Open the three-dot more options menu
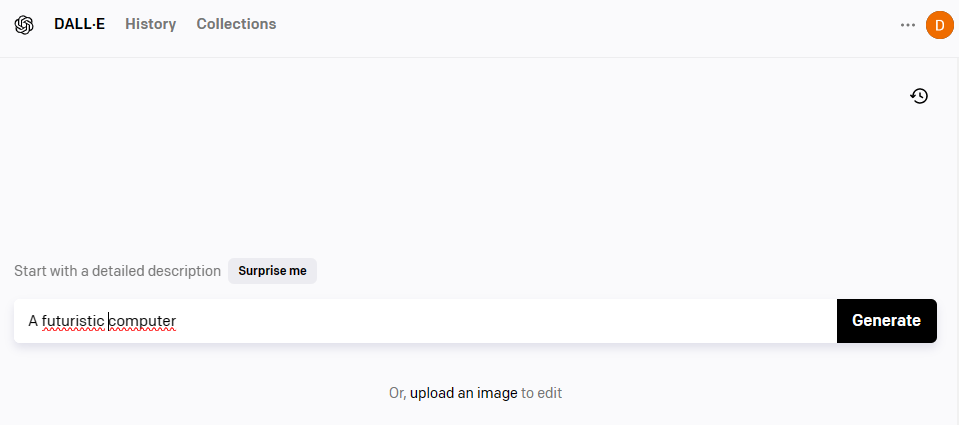This screenshot has height=425, width=959. coord(908,25)
